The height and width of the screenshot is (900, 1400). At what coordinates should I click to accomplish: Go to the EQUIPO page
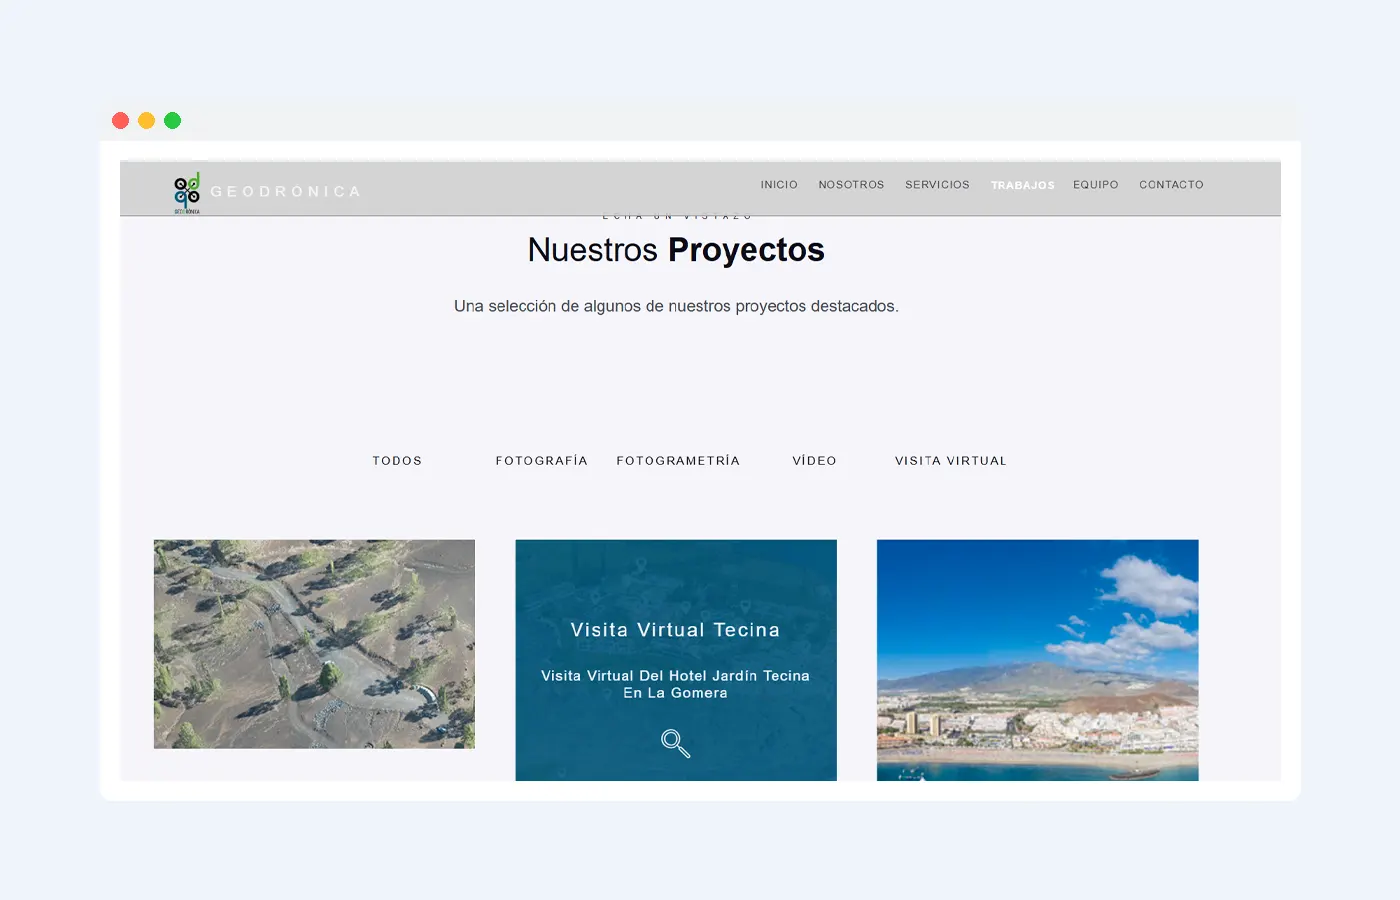click(x=1095, y=184)
